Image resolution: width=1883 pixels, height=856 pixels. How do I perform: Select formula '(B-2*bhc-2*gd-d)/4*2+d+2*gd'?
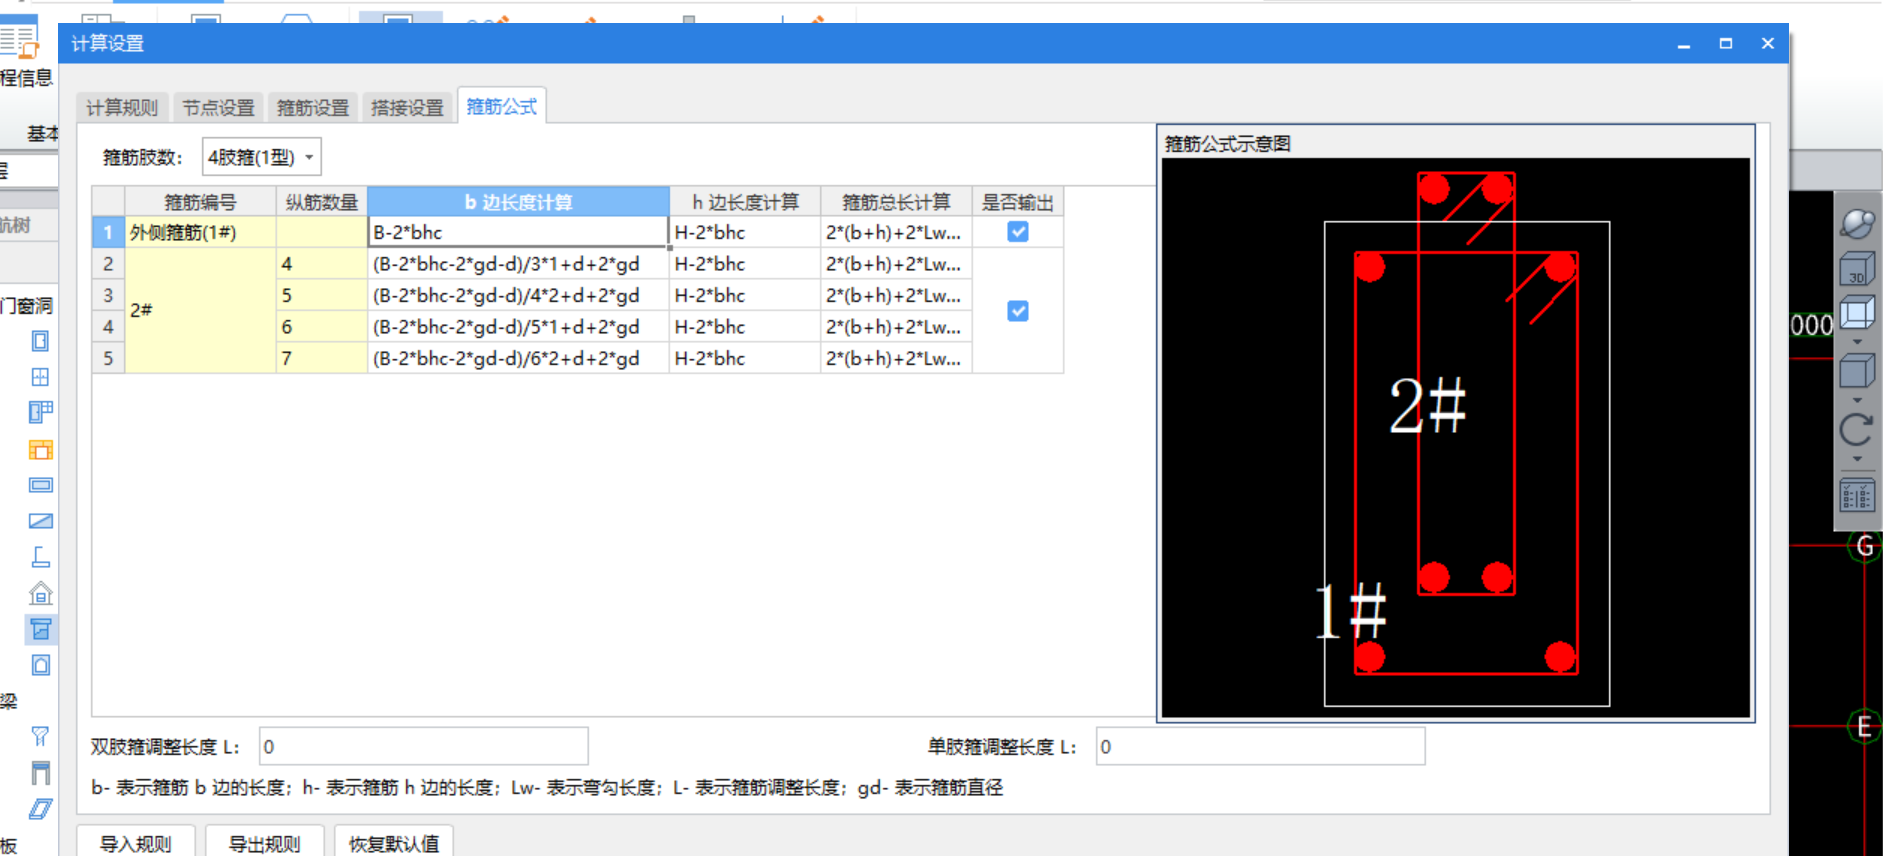(518, 295)
